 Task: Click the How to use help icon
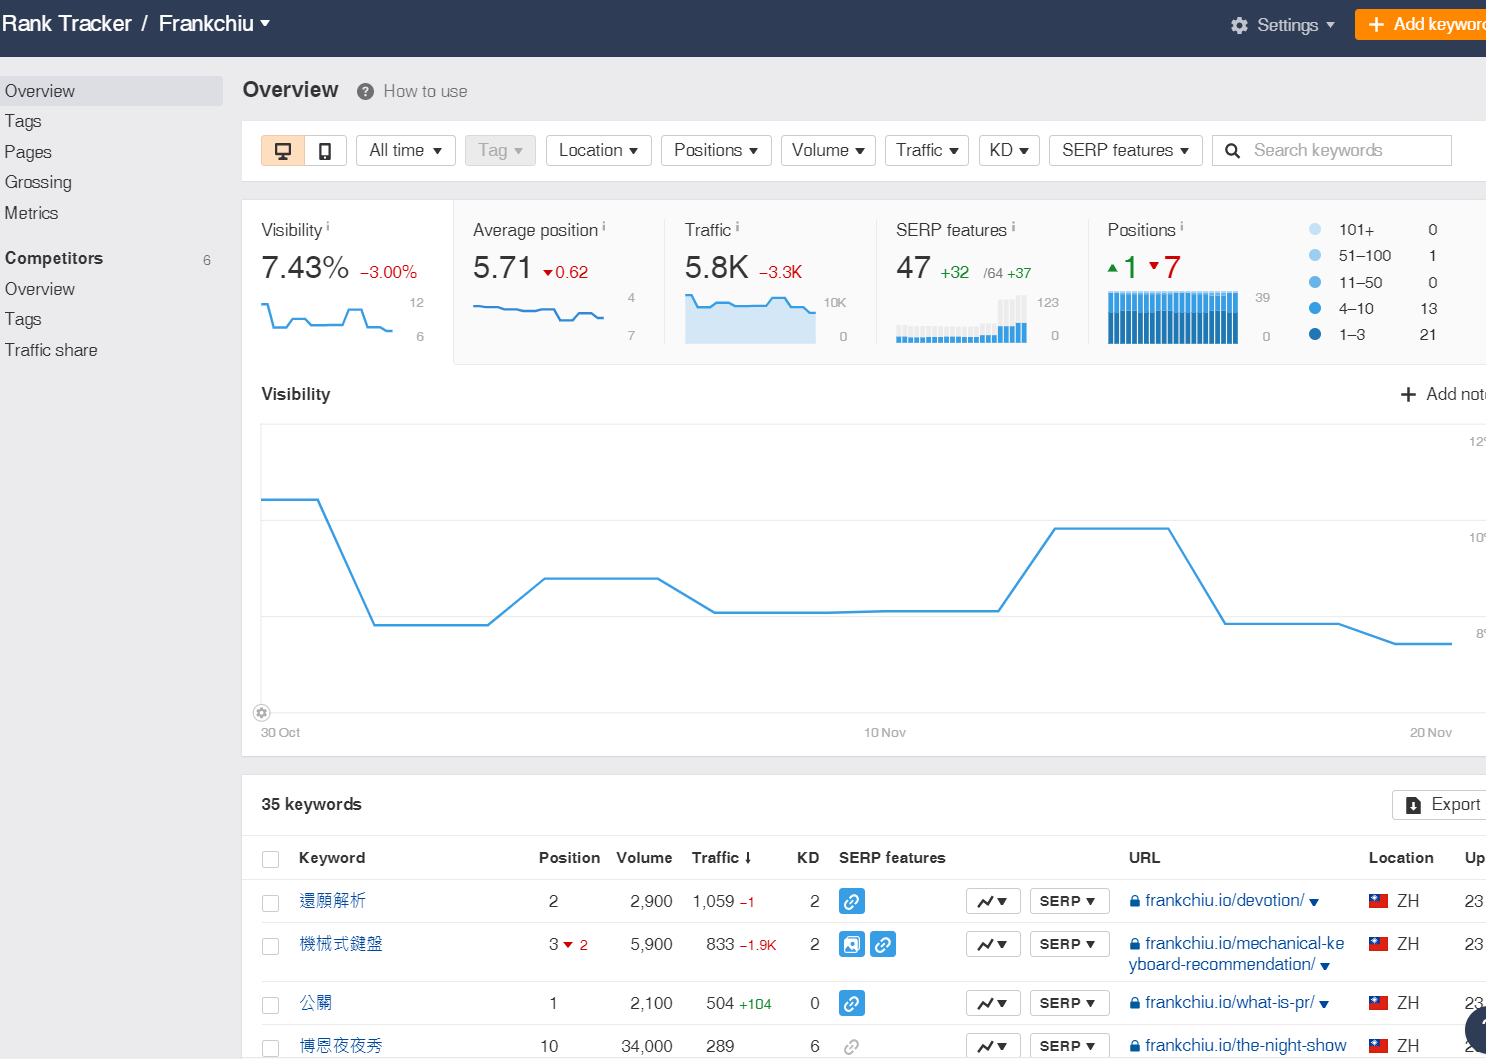[x=366, y=92]
